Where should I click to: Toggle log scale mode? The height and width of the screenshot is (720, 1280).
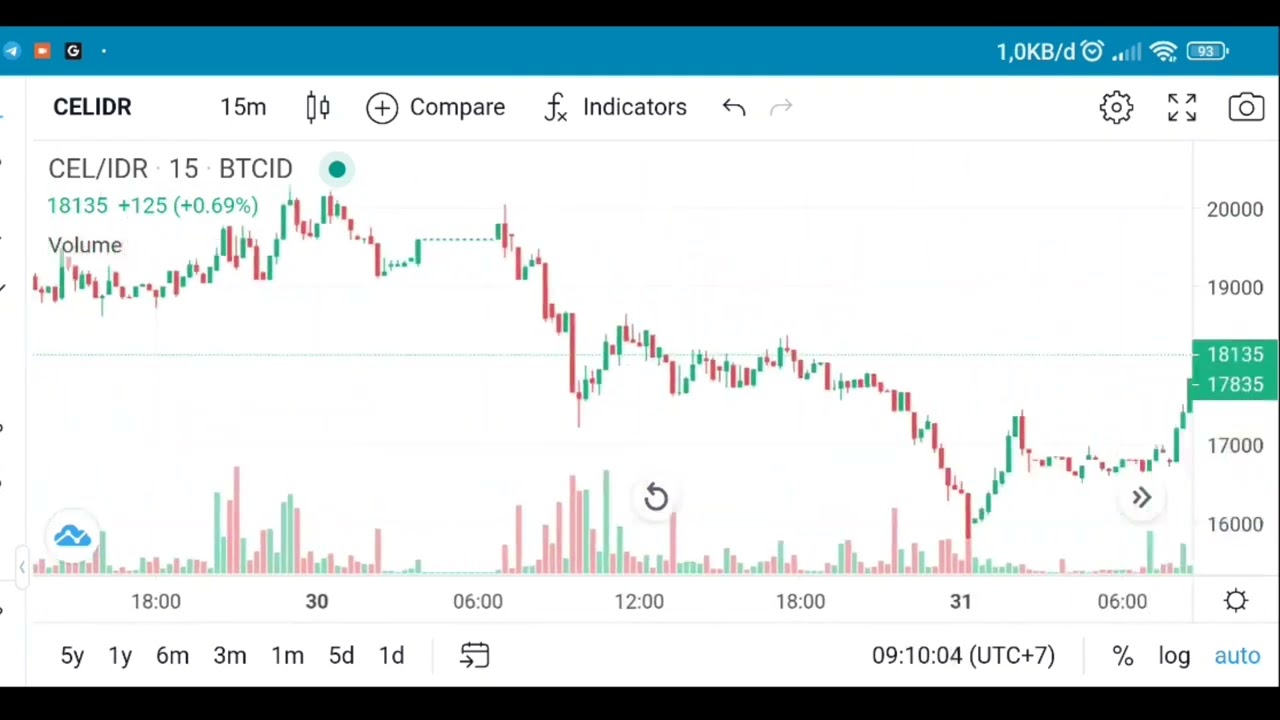[x=1174, y=655]
